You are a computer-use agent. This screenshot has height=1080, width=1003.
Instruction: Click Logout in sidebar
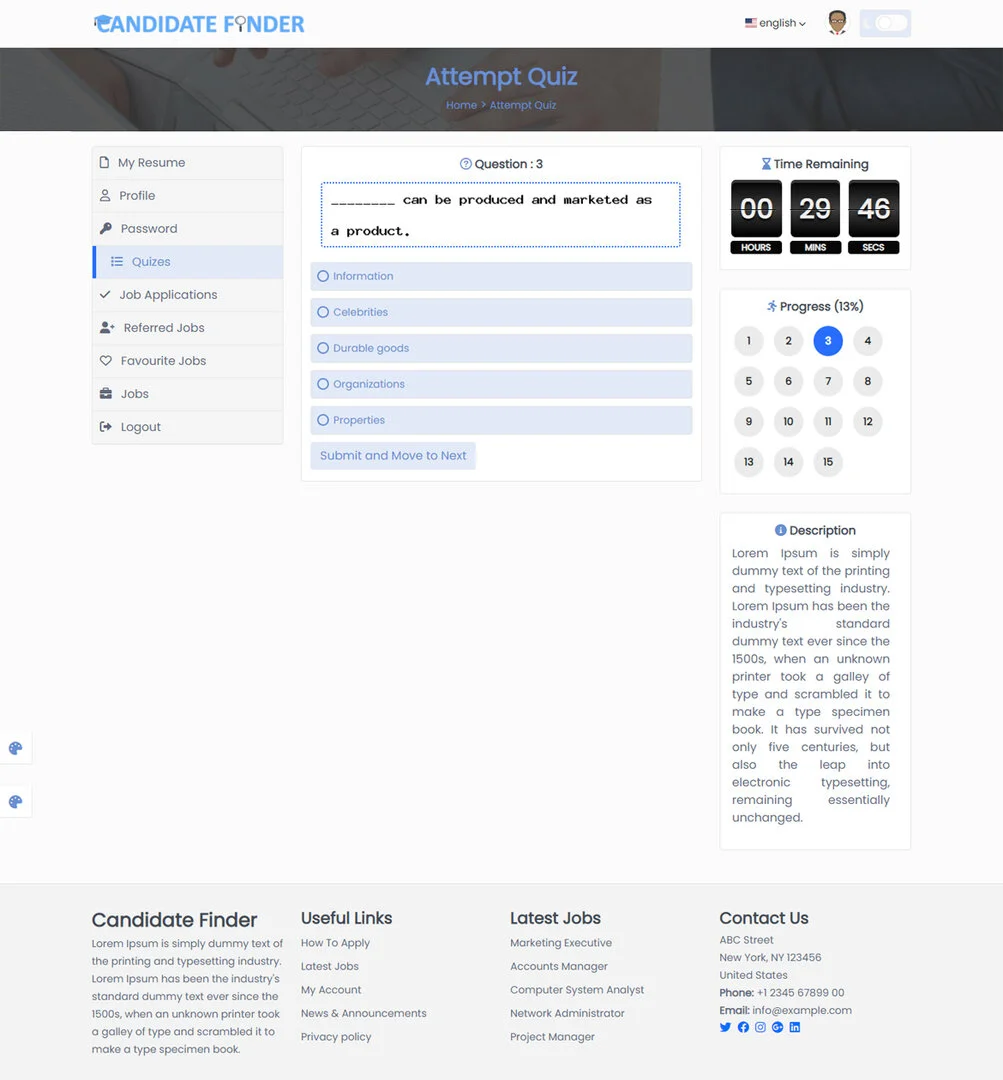[187, 427]
